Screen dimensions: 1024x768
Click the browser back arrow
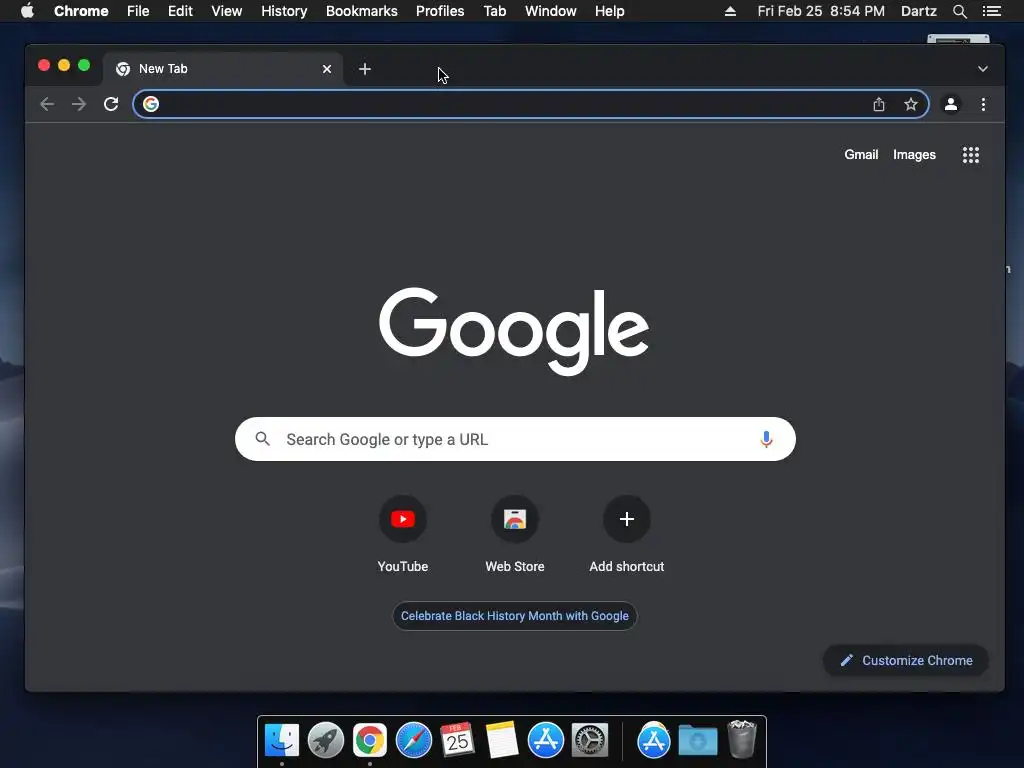click(x=47, y=104)
